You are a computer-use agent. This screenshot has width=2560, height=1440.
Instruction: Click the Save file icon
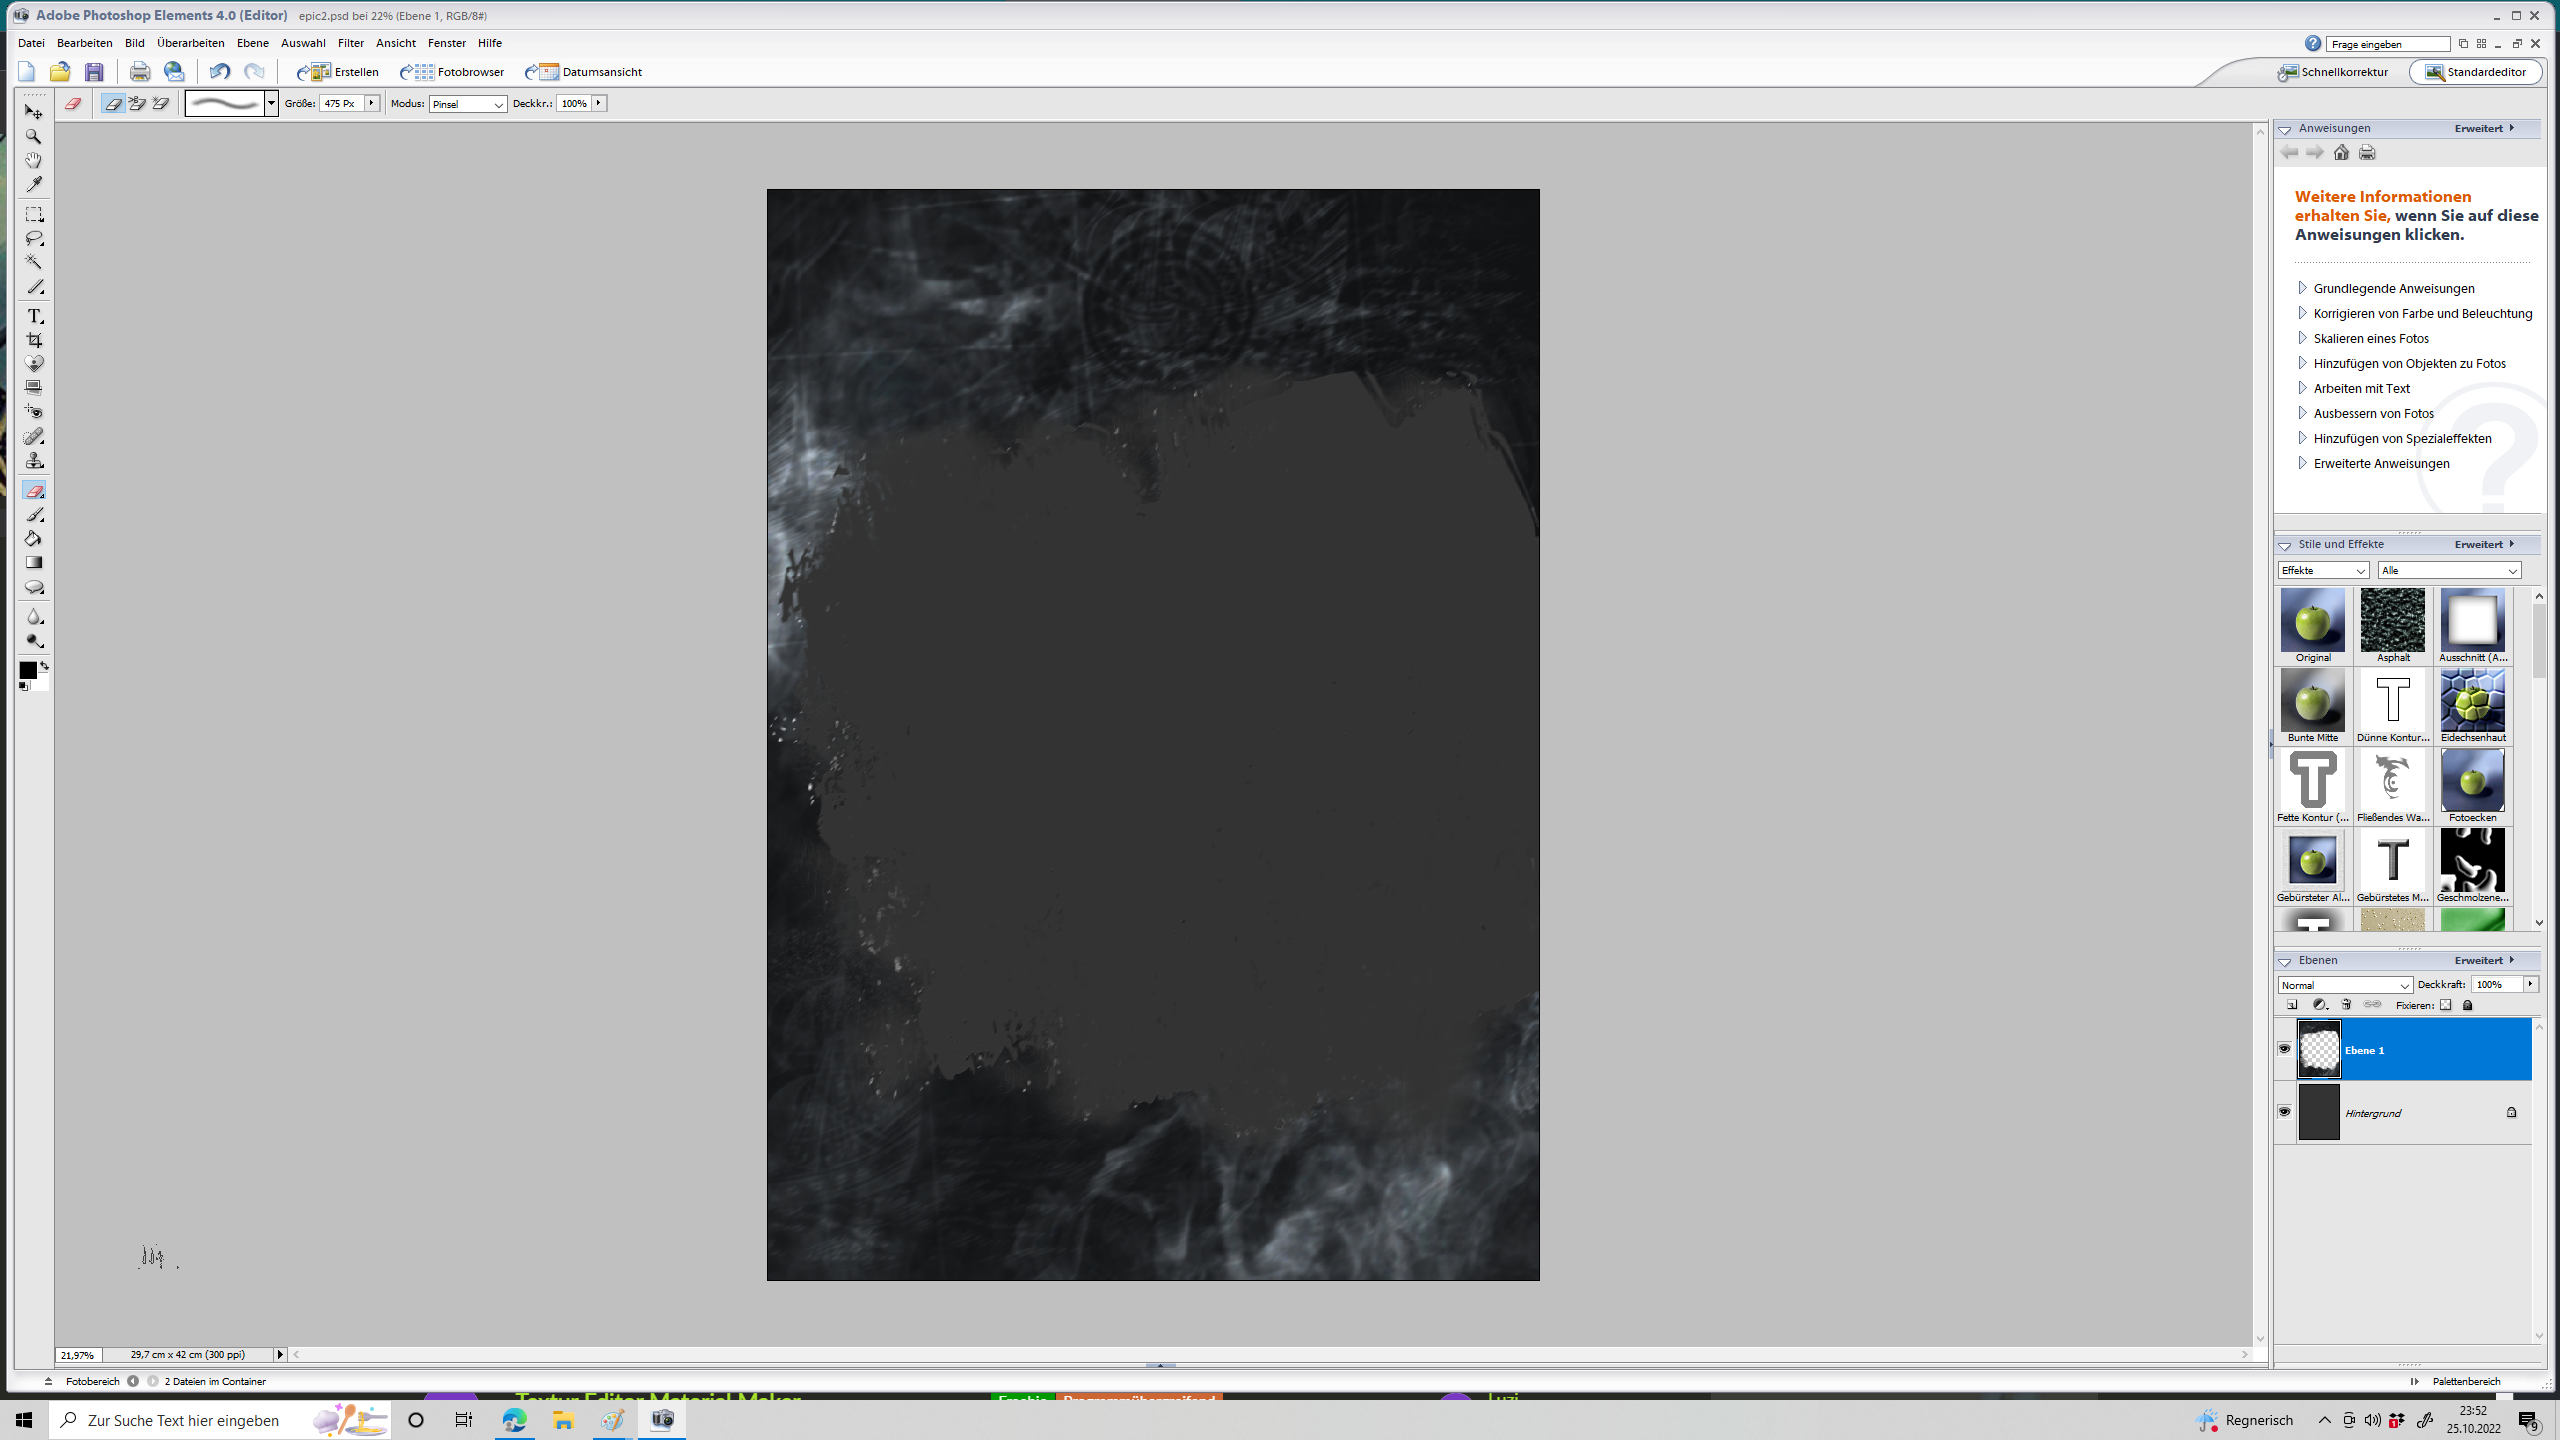(94, 72)
